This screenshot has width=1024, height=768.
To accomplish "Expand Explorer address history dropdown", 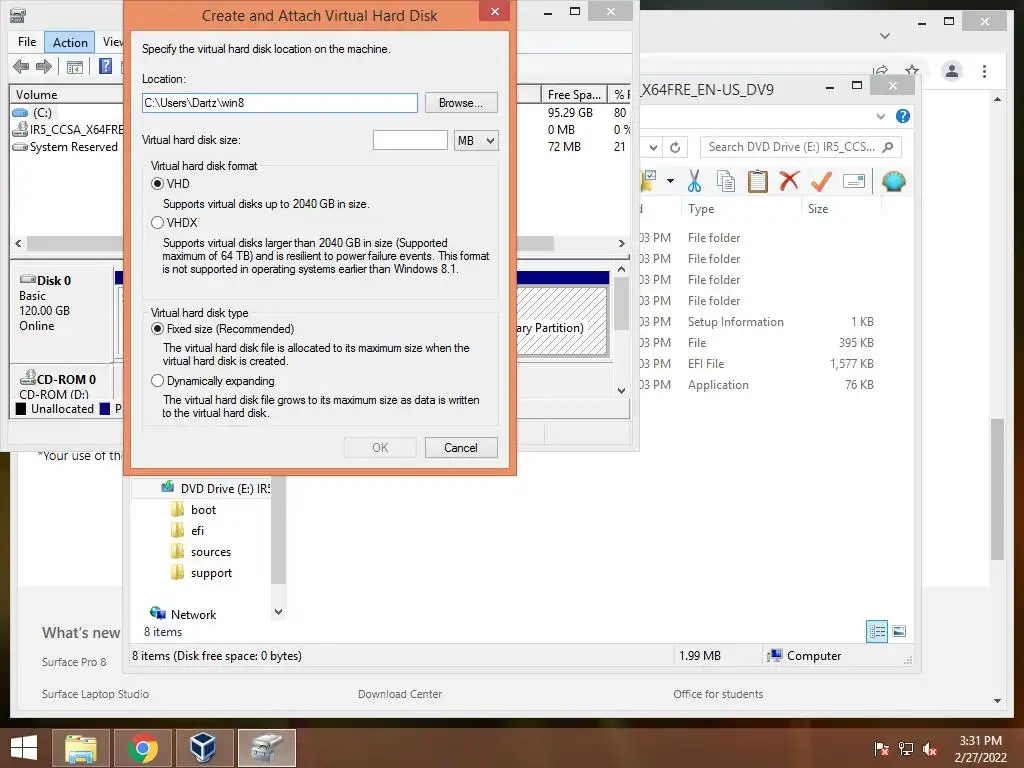I will click(x=653, y=148).
